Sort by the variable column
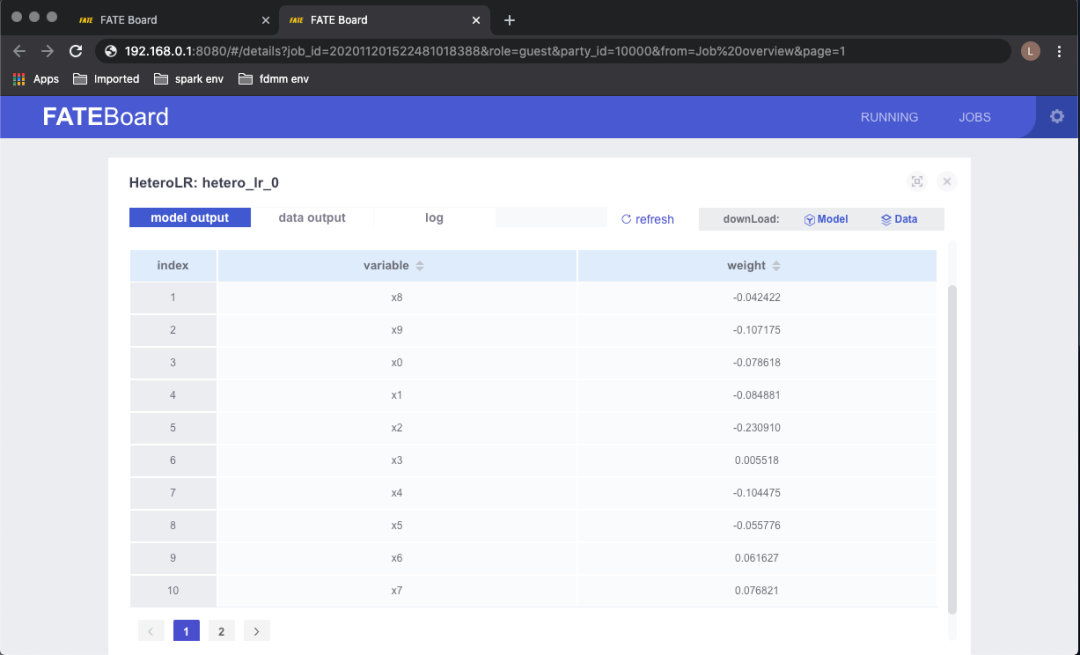 click(419, 266)
